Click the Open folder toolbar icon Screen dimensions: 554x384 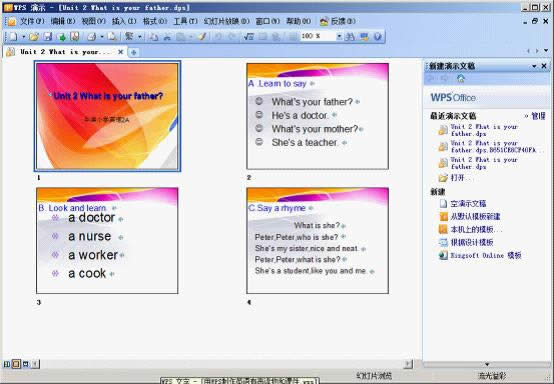point(34,36)
